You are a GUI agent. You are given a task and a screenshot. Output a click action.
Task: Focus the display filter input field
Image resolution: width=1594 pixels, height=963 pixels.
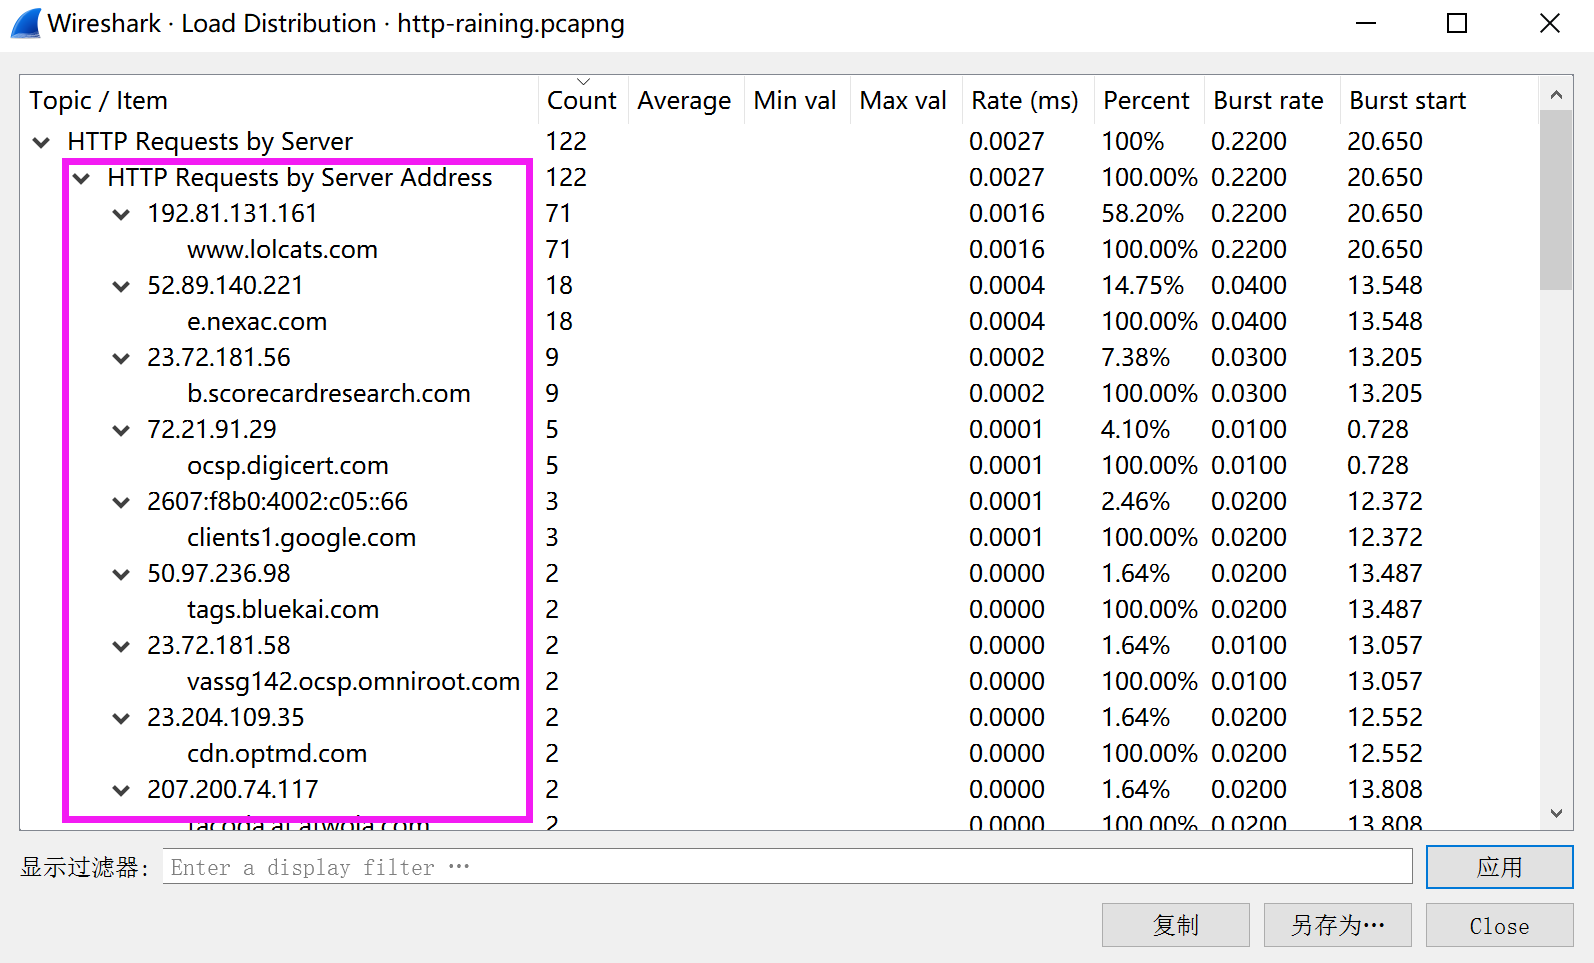[x=788, y=867]
